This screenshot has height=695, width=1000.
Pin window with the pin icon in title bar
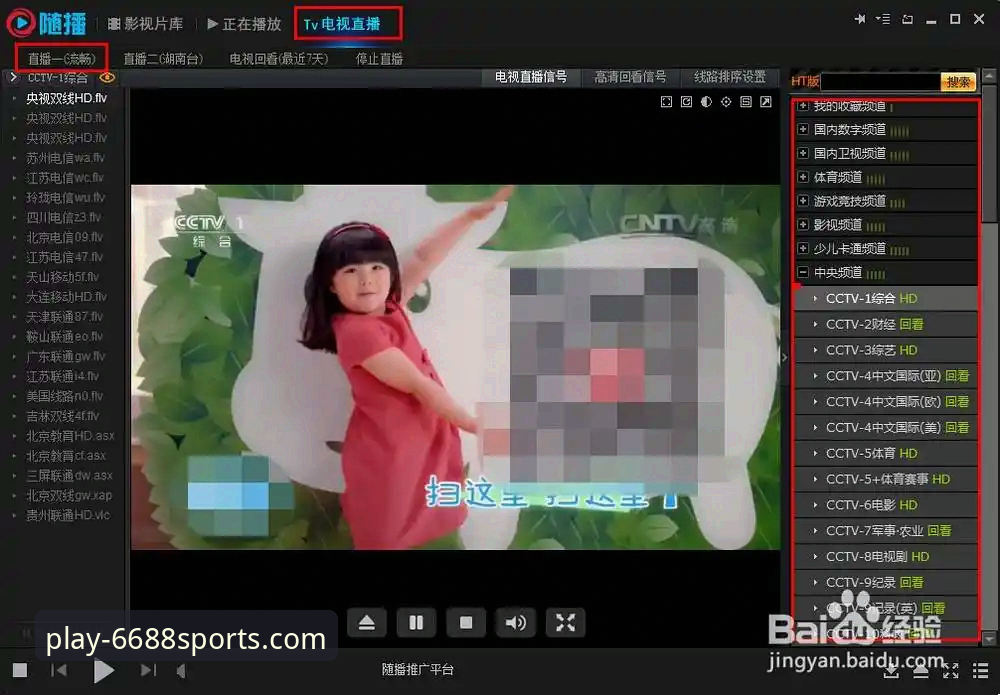click(x=860, y=19)
